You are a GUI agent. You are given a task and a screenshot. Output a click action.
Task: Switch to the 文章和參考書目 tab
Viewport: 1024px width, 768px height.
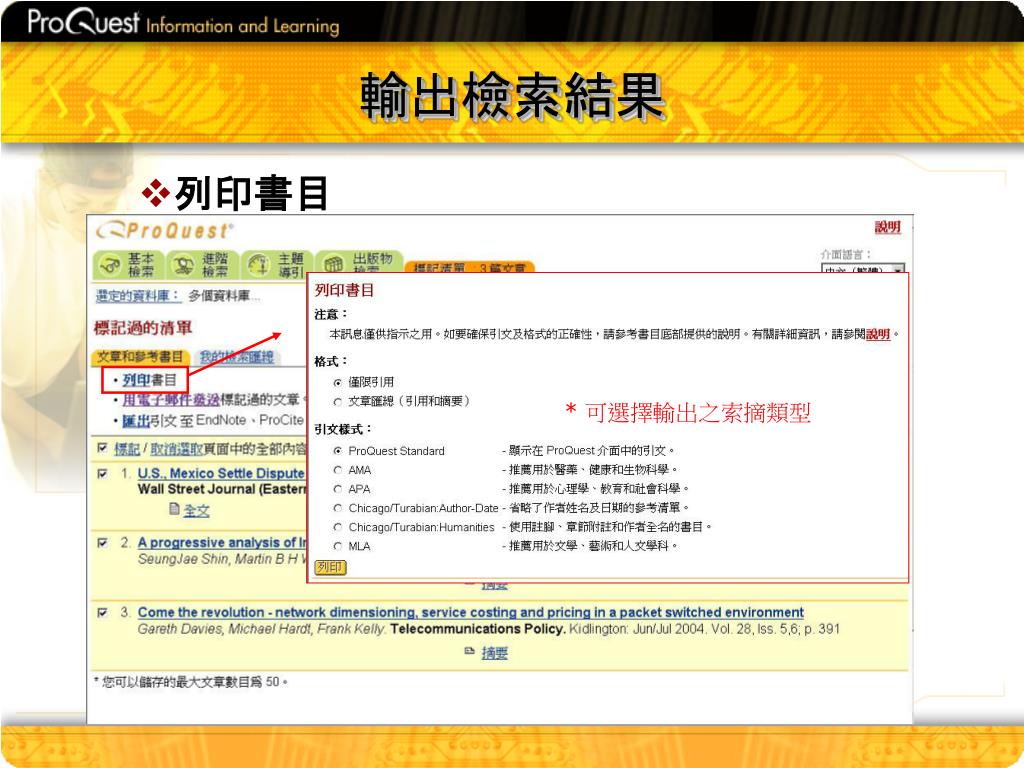[140, 357]
